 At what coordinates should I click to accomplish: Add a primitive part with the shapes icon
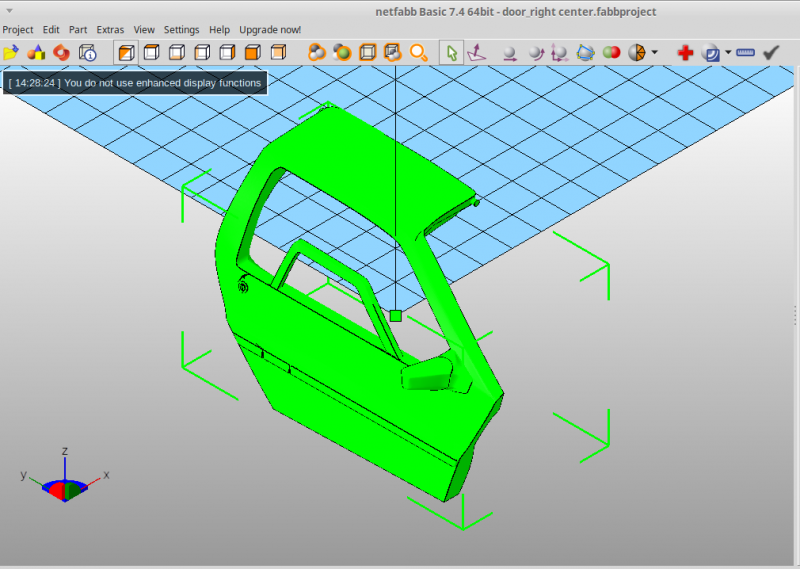point(36,53)
